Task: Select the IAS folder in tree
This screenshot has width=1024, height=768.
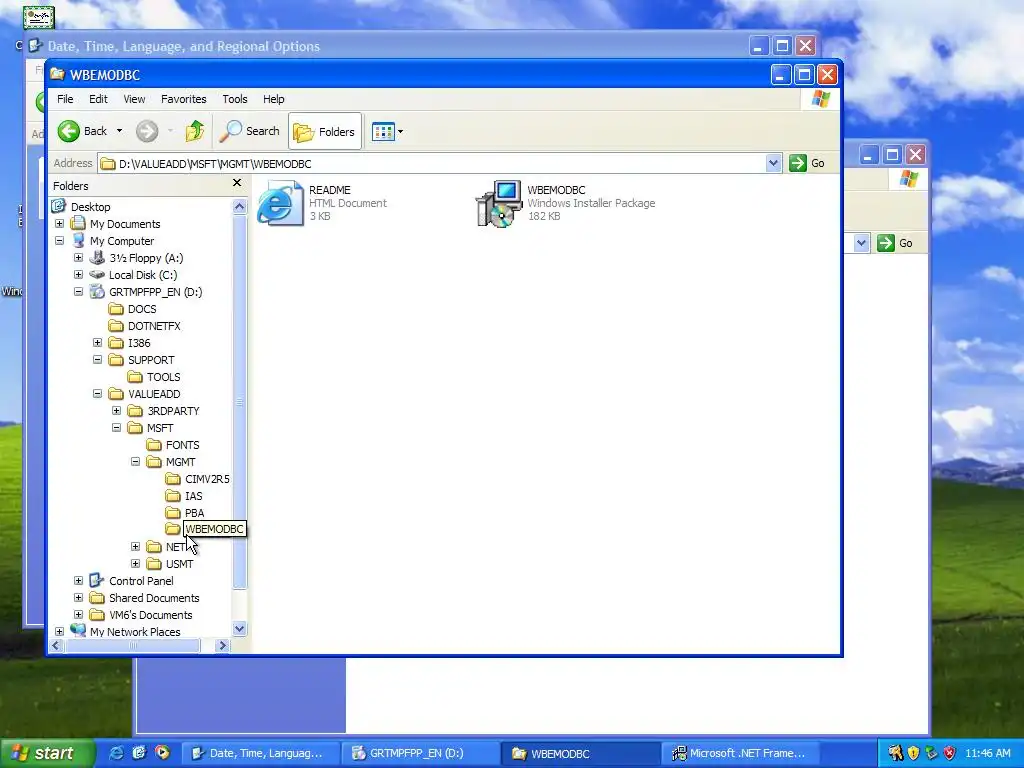Action: tap(193, 496)
